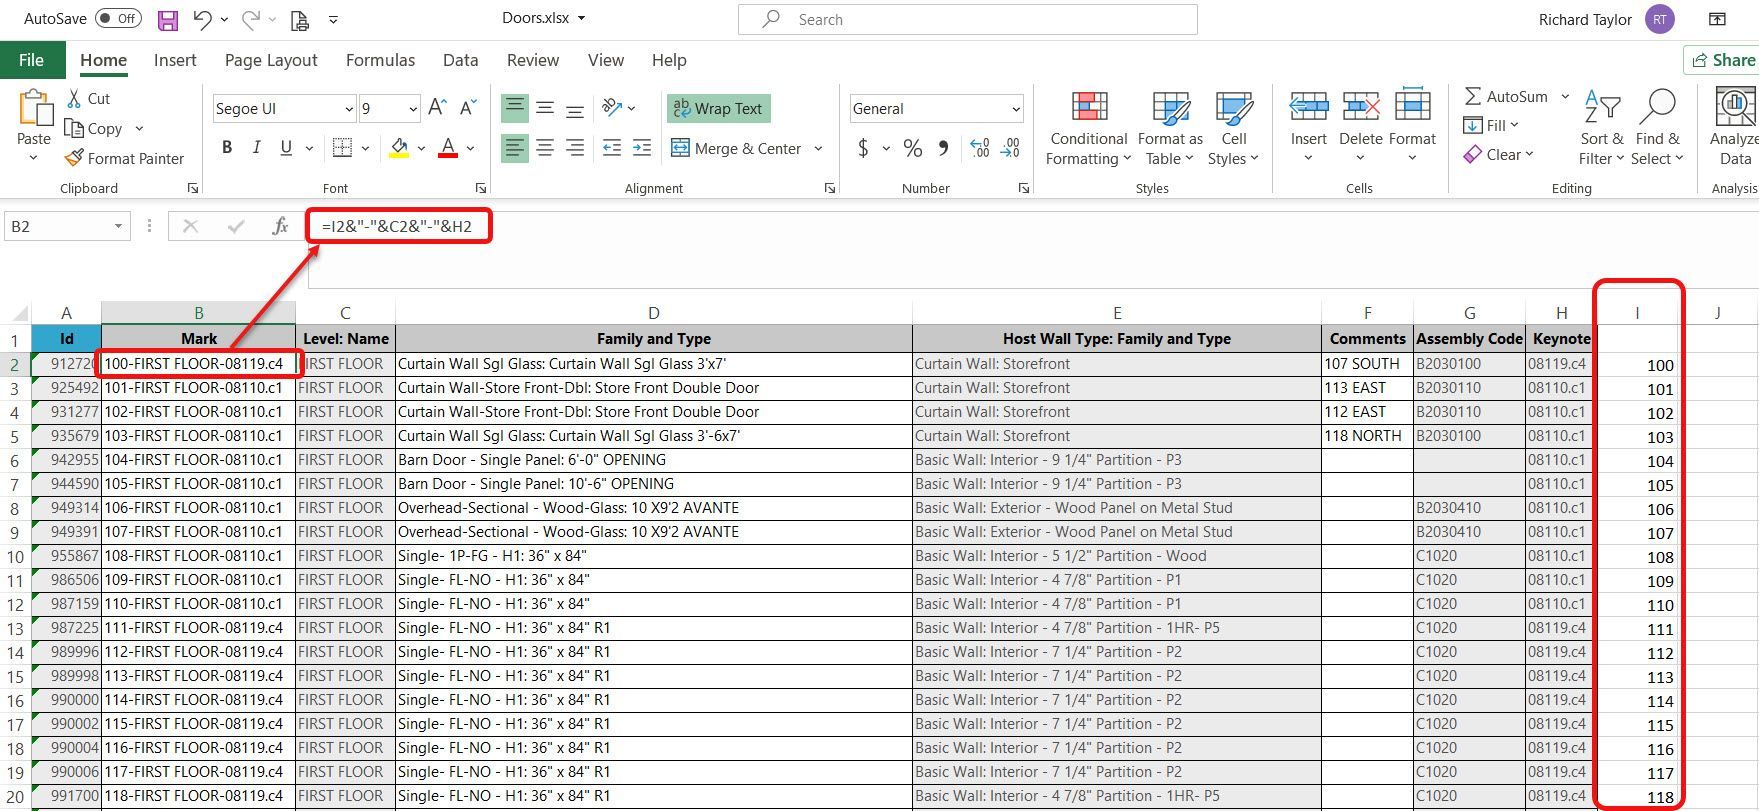1759x811 pixels.
Task: Decrease font size icon
Action: click(468, 108)
